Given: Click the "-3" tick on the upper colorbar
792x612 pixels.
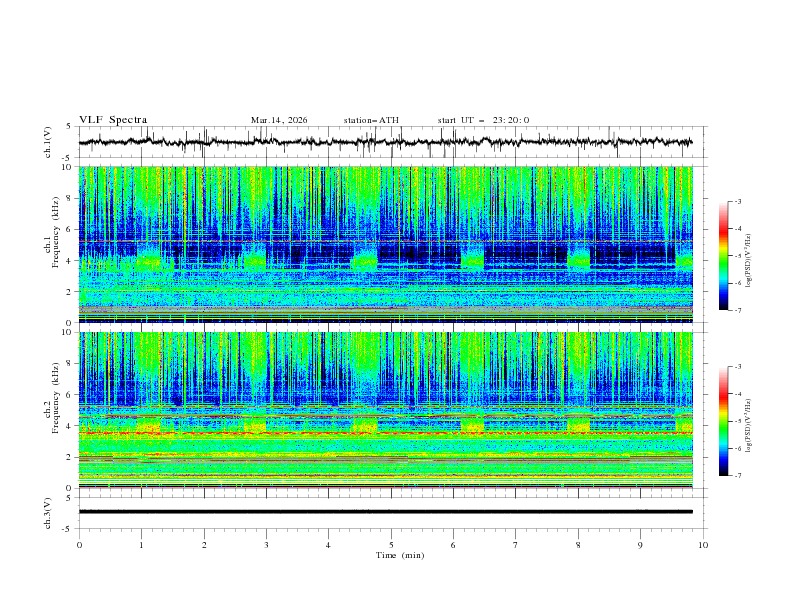Looking at the screenshot, I should coord(737,201).
